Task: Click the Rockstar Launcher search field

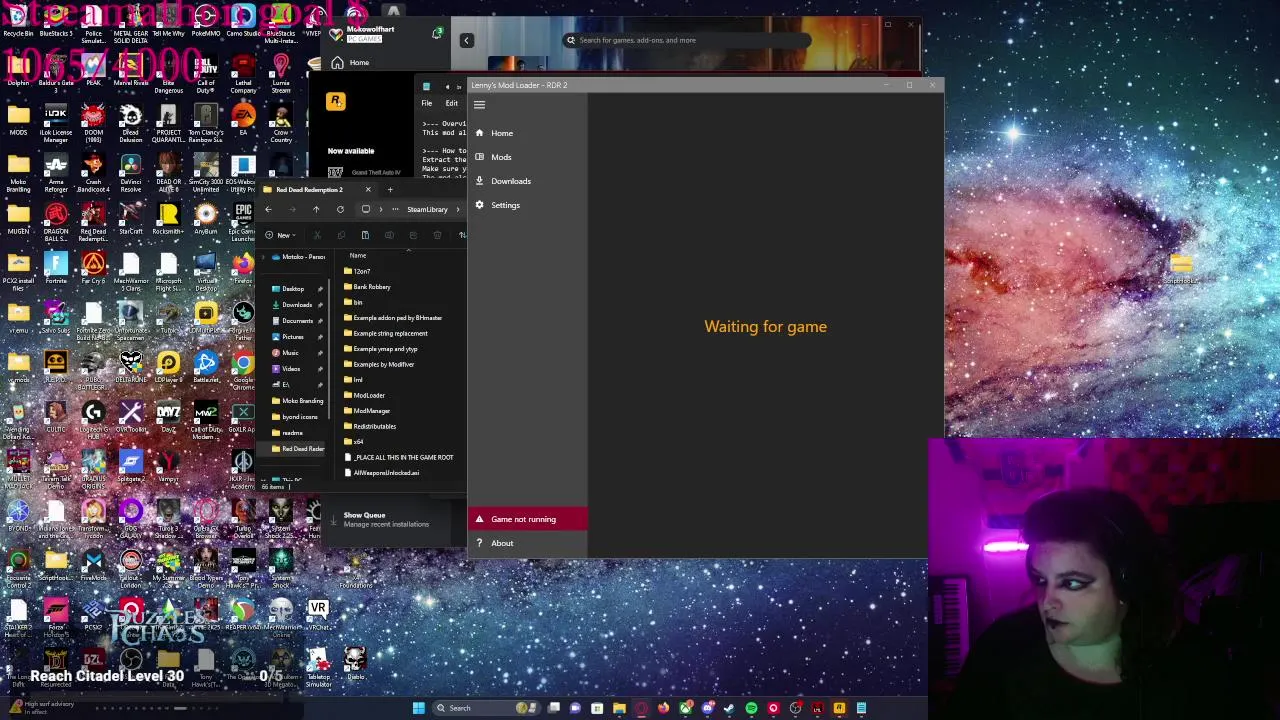Action: pos(685,40)
